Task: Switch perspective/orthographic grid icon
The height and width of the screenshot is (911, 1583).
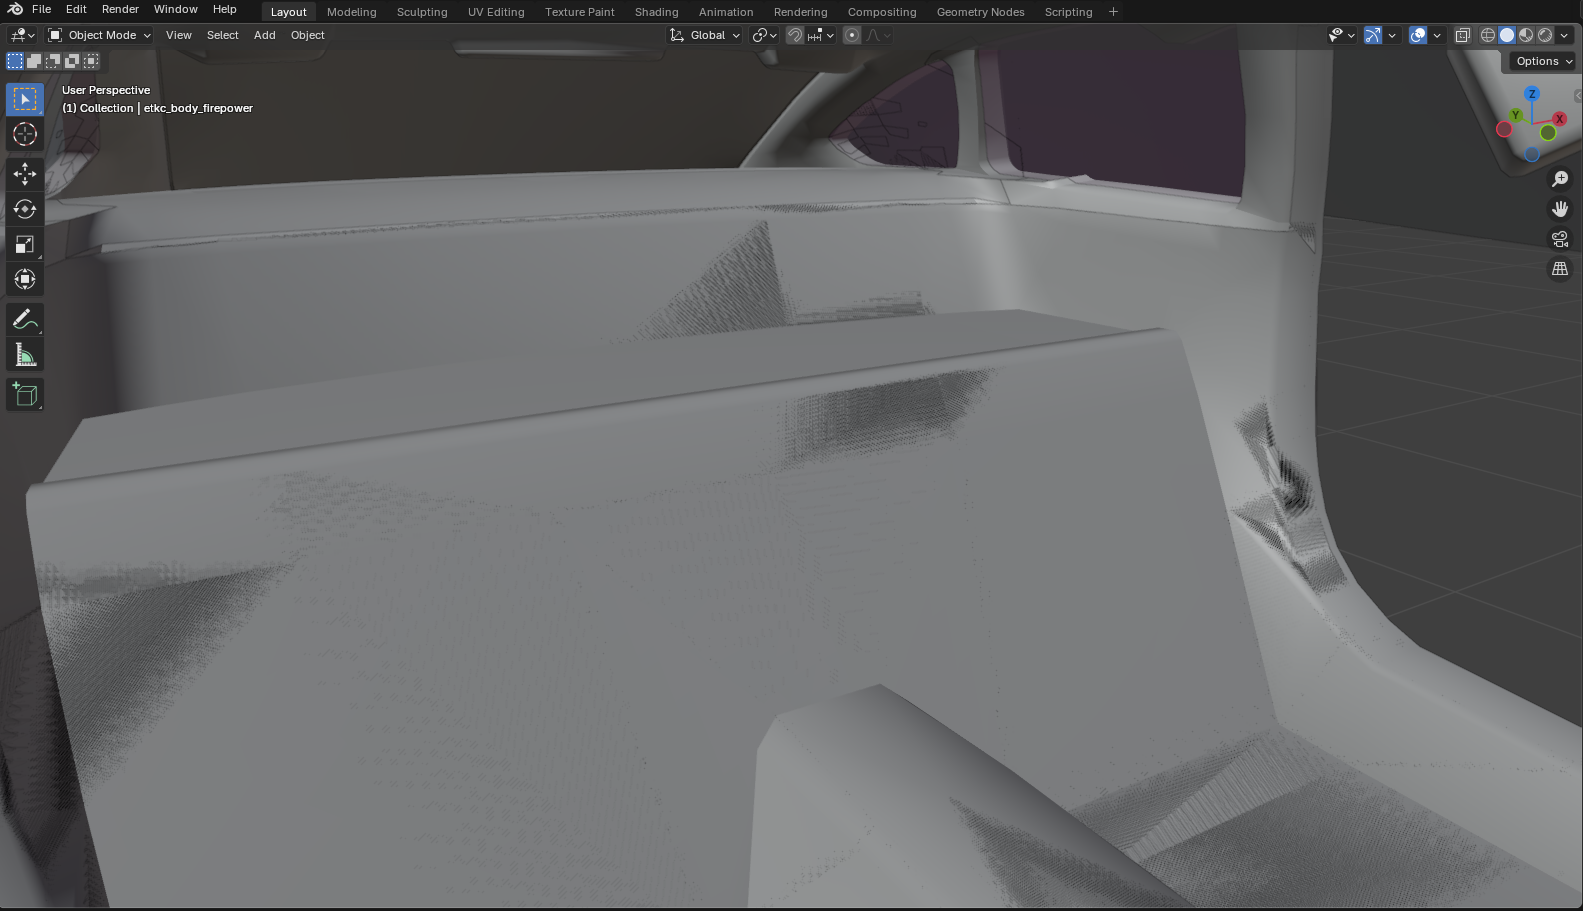Action: click(1560, 269)
